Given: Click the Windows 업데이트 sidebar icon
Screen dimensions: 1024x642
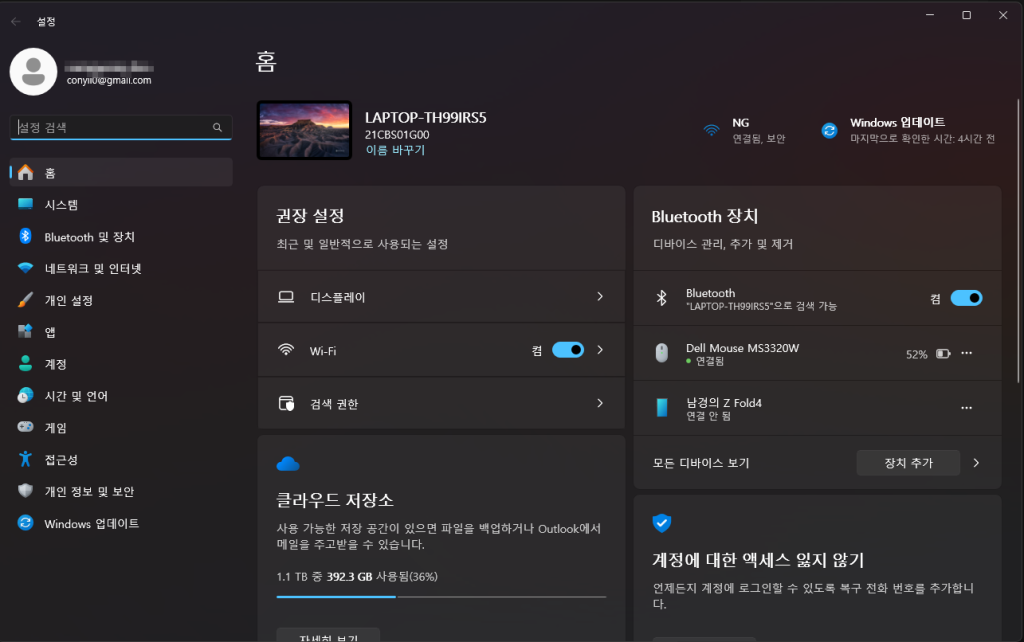Looking at the screenshot, I should [25, 523].
